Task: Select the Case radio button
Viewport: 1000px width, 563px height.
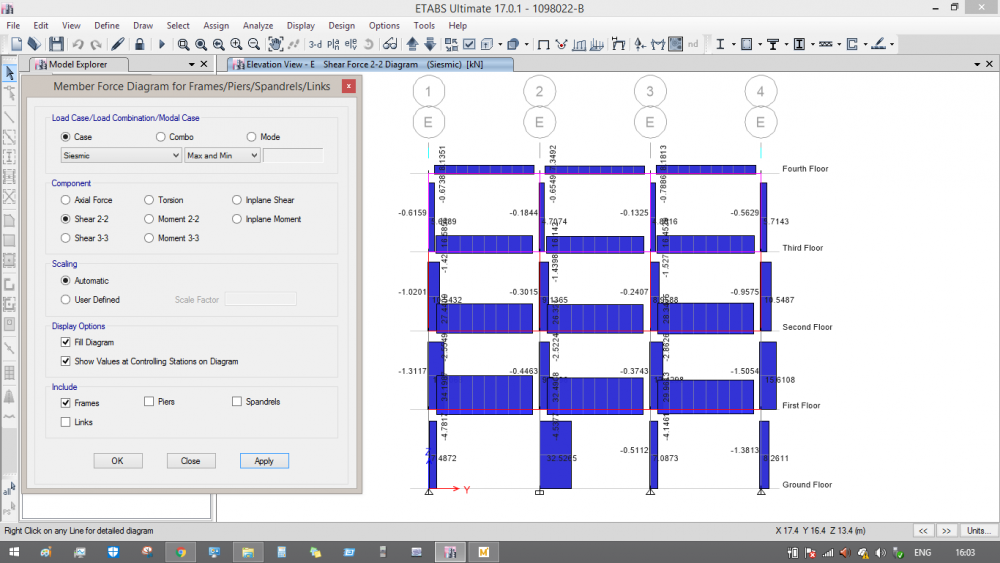Action: coord(65,136)
